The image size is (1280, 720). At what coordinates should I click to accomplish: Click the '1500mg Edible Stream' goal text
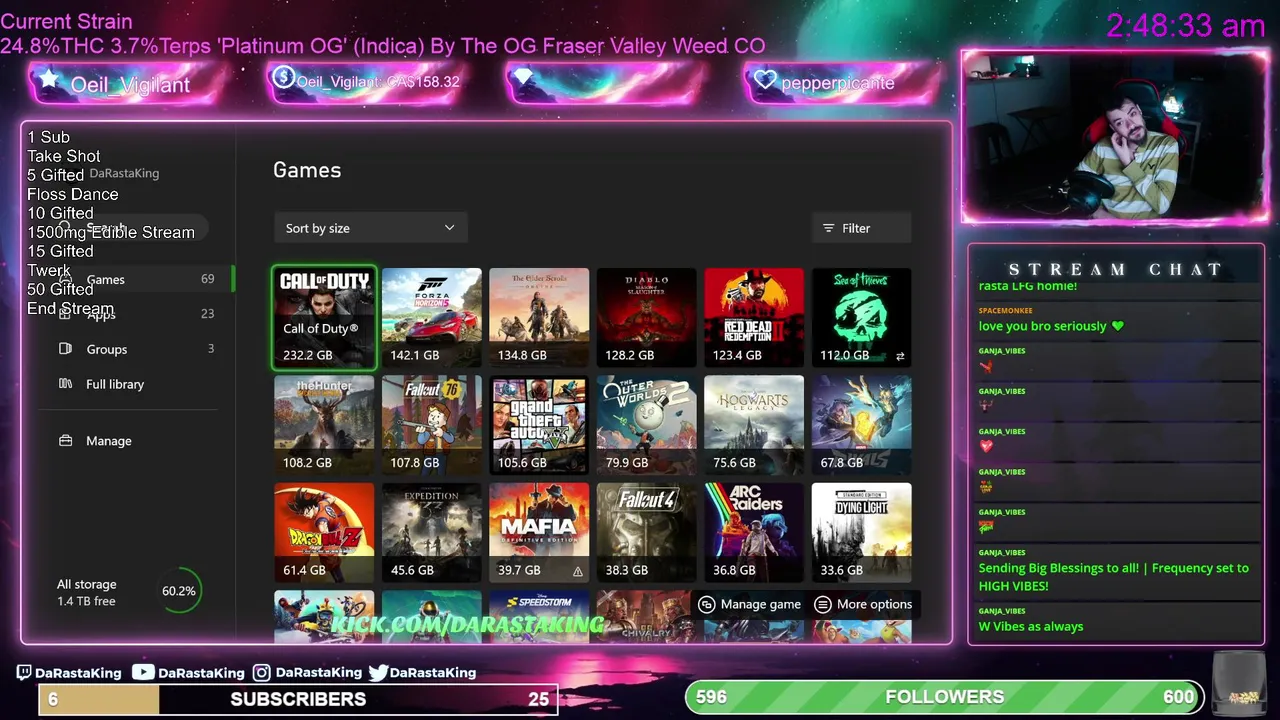click(111, 232)
